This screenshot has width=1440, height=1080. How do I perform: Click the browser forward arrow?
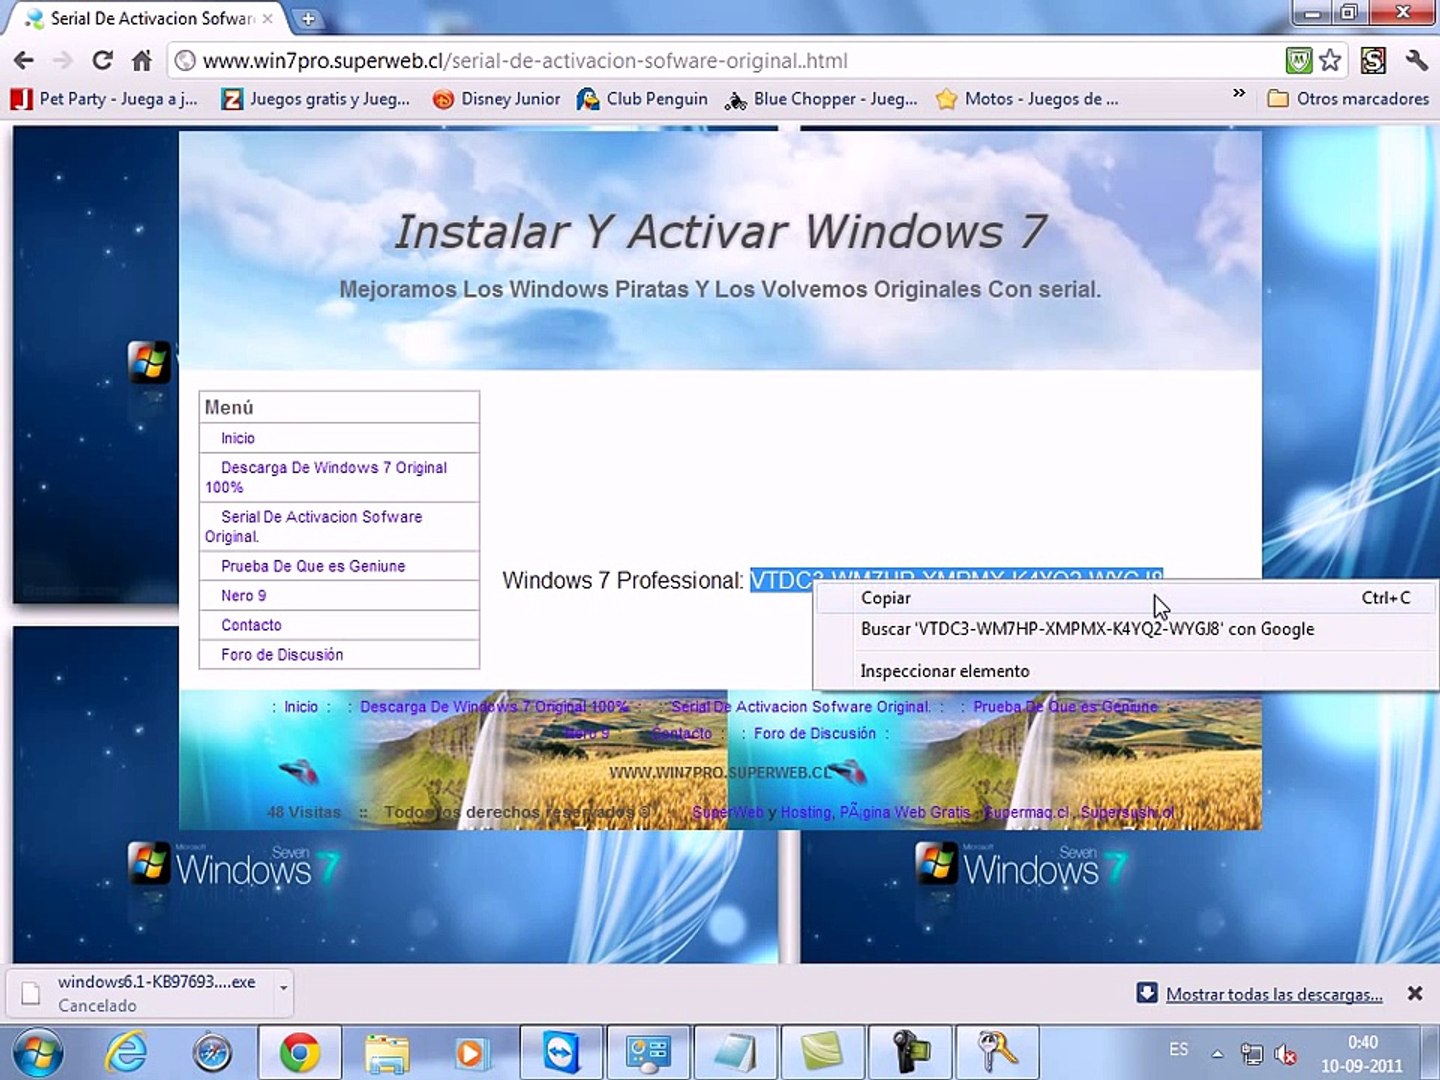point(63,61)
